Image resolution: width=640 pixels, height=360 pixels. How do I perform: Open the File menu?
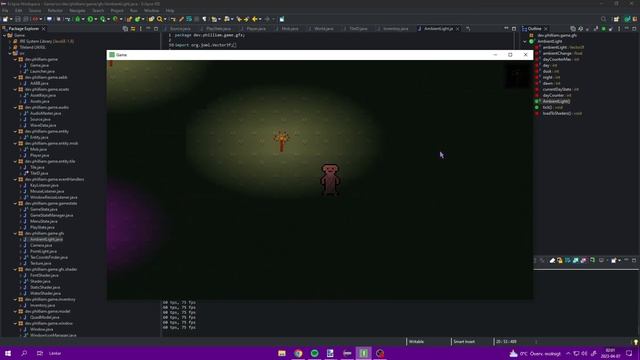point(5,11)
